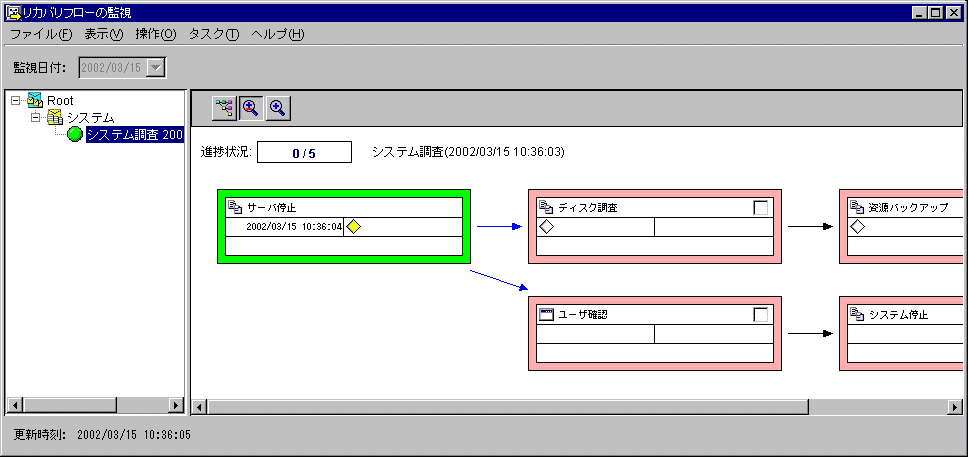Click the 監視日付 label

coord(40,68)
